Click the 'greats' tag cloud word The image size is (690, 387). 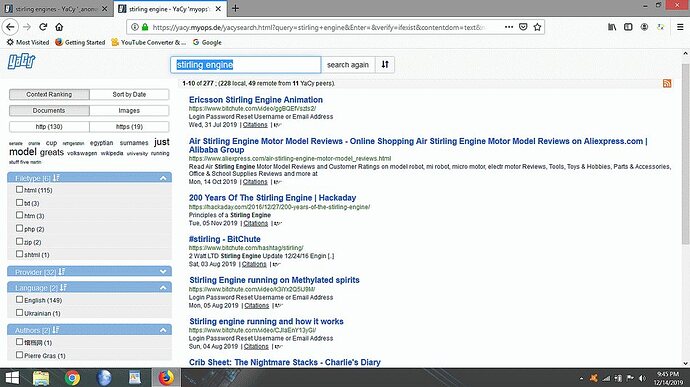click(x=52, y=152)
